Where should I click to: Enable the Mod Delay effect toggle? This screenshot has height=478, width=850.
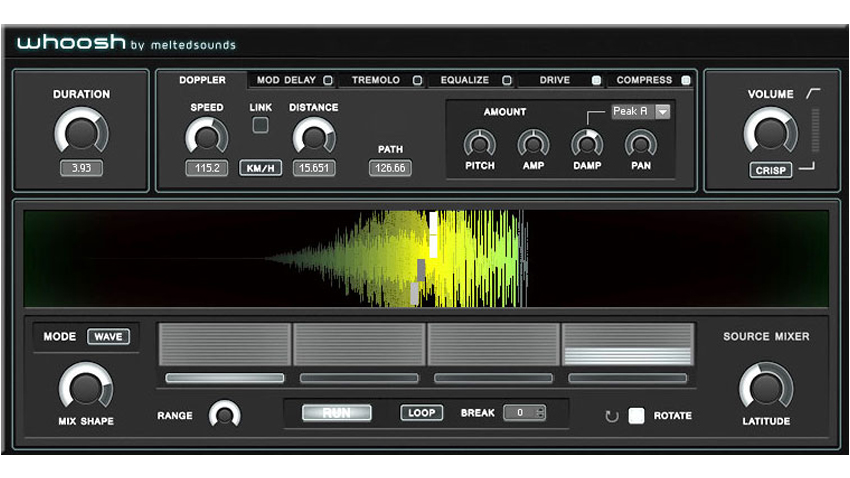(328, 80)
